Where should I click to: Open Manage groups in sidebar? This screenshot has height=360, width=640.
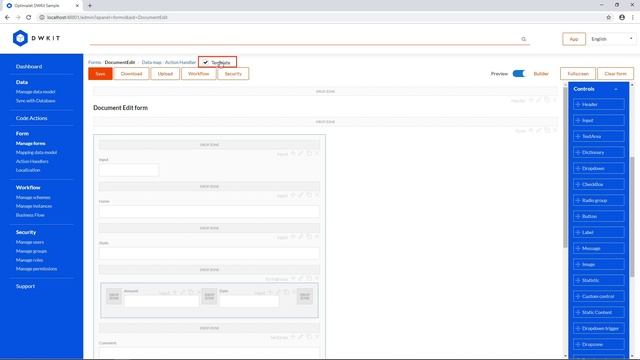(31, 251)
